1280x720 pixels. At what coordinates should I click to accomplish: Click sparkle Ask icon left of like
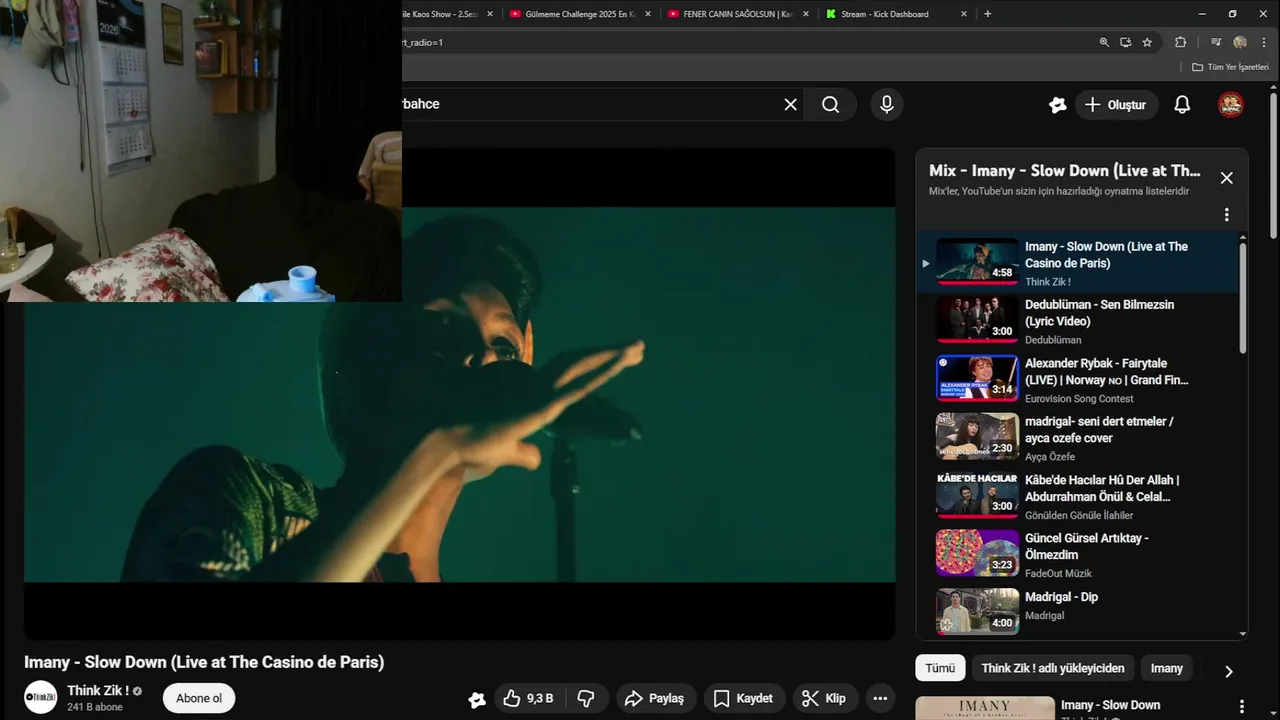tap(477, 699)
